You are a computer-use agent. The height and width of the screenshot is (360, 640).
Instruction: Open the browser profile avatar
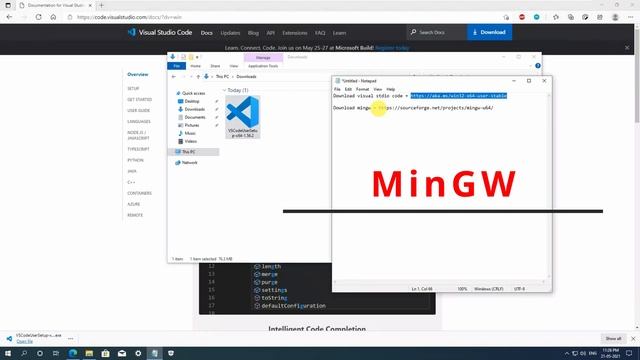pos(615,17)
